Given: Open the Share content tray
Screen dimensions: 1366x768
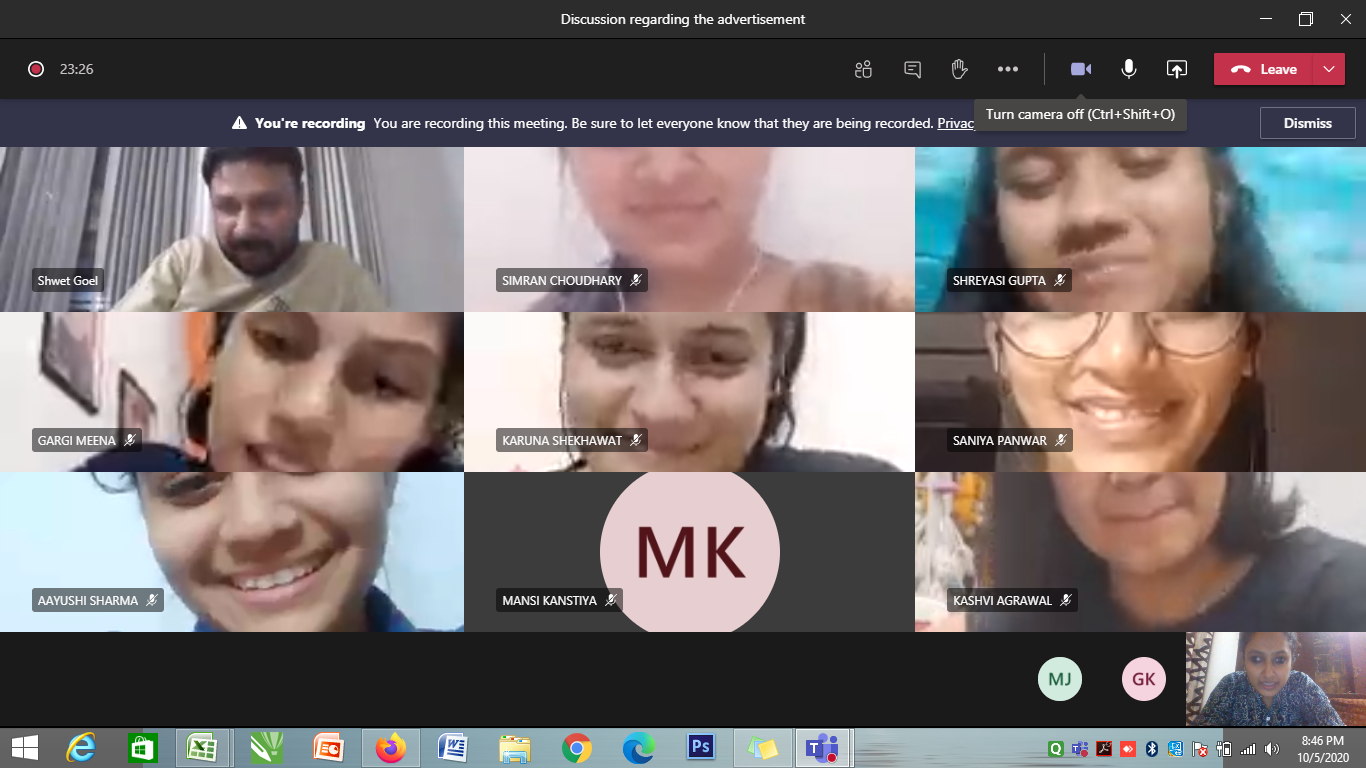Looking at the screenshot, I should coord(1176,69).
